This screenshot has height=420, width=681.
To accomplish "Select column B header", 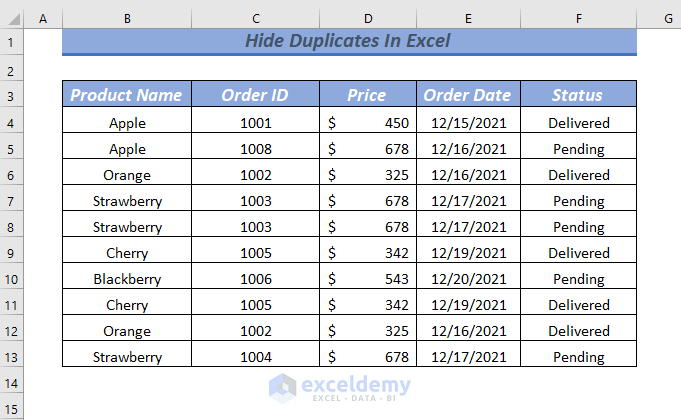I will 126,18.
